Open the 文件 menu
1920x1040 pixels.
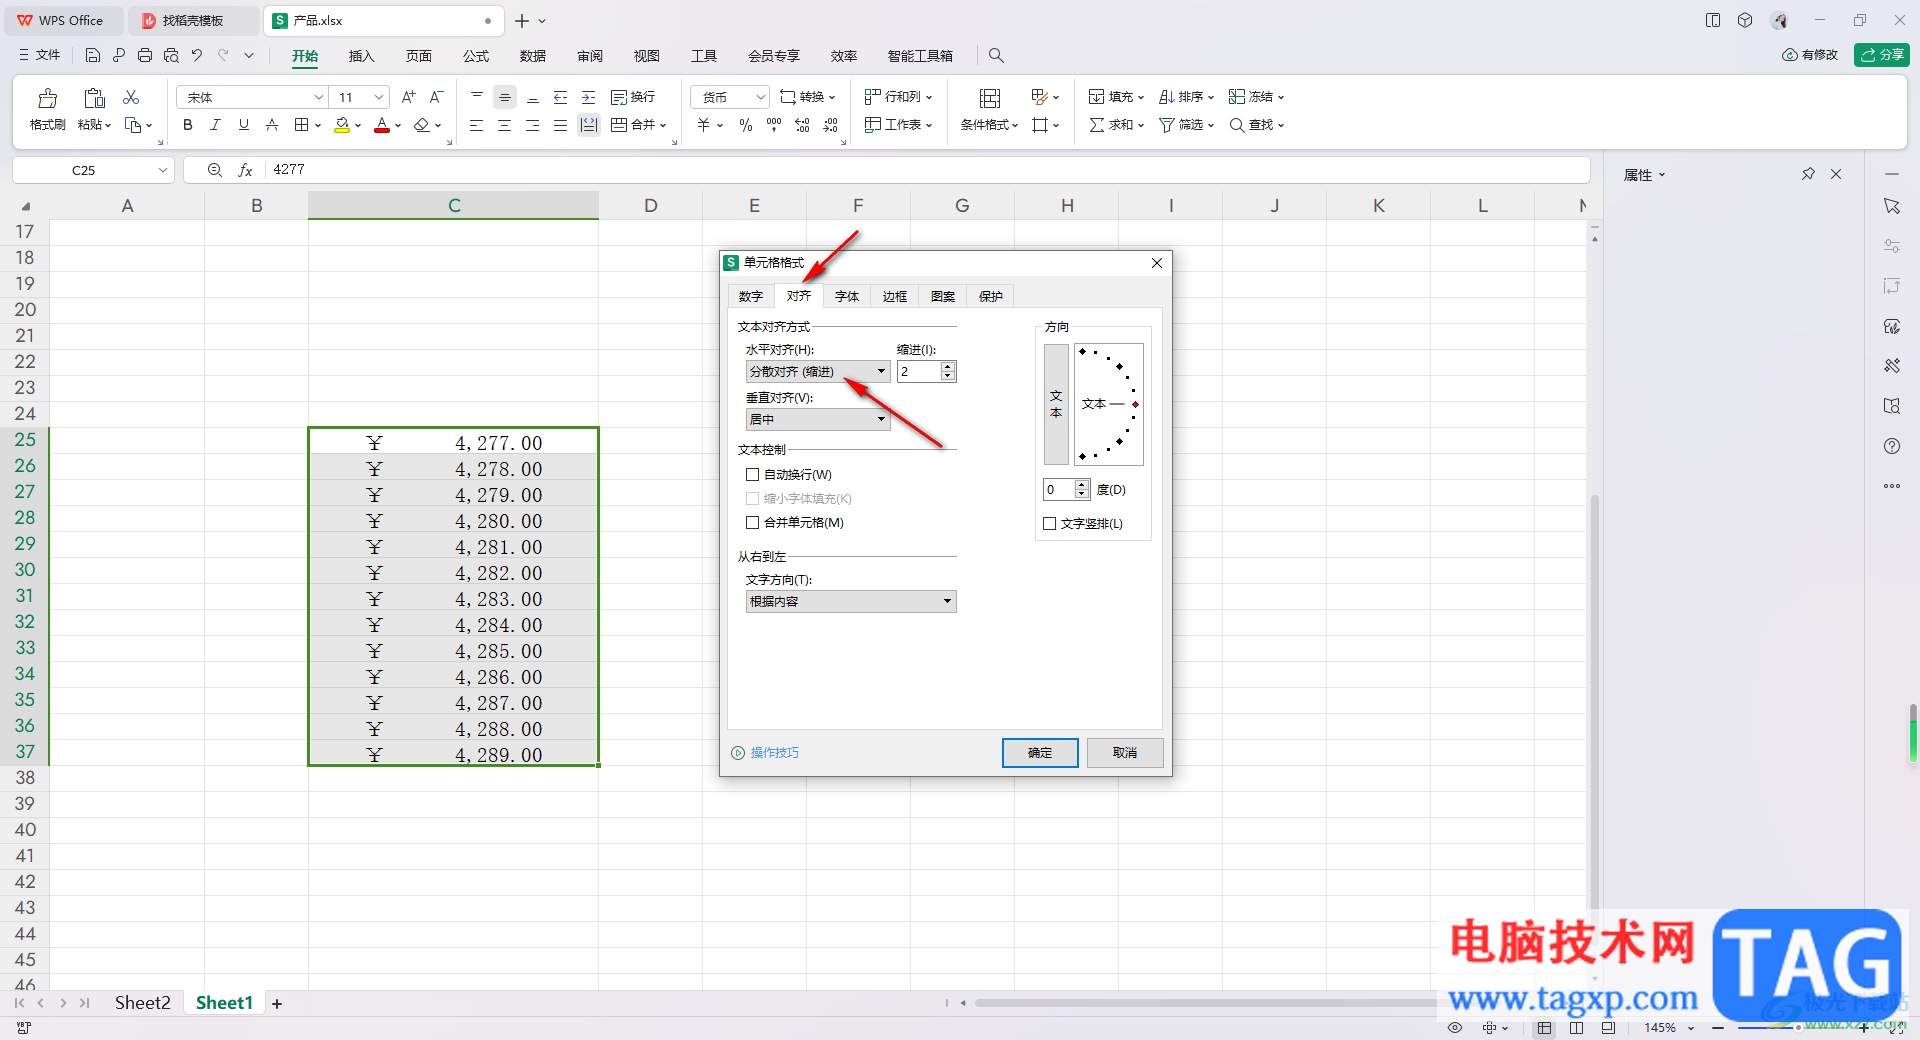point(39,55)
